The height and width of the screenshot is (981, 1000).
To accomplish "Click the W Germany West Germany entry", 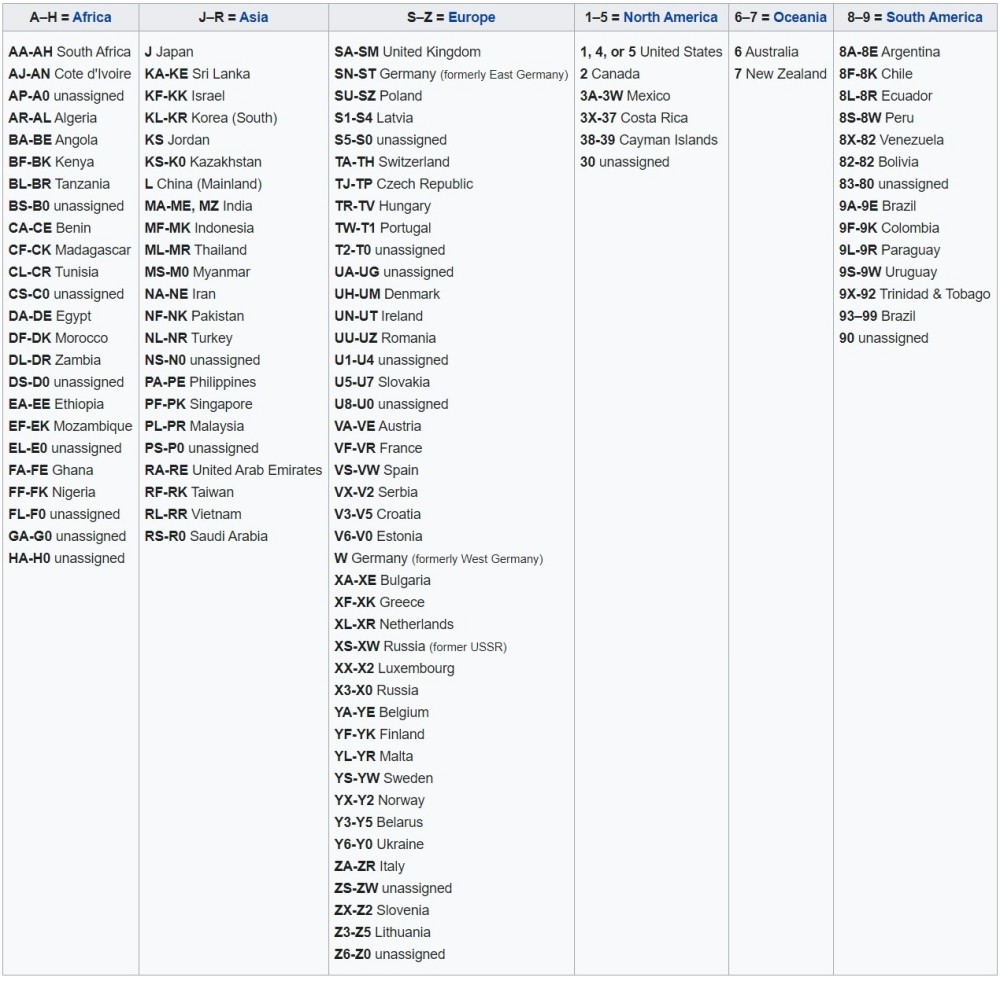I will 438,558.
